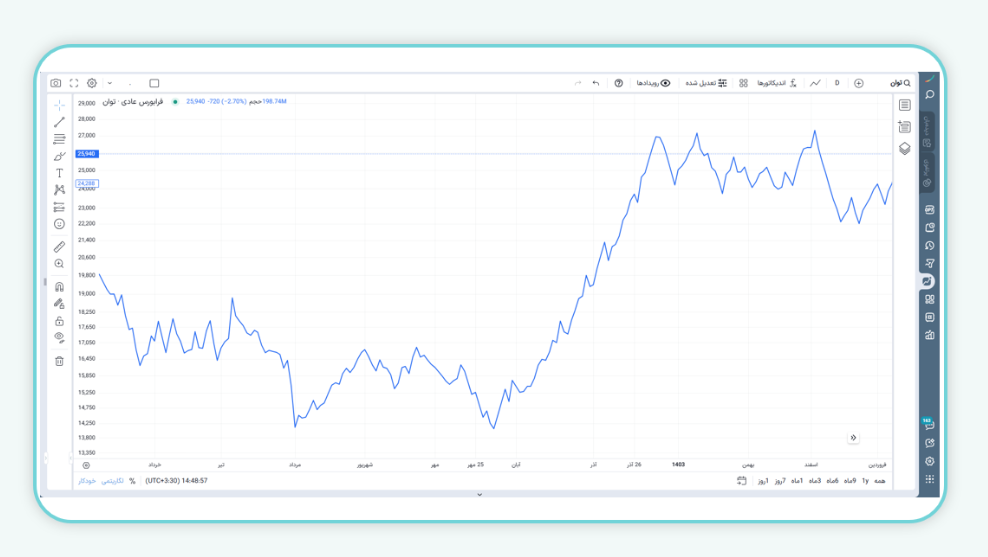This screenshot has height=557, width=988.
Task: Enter fullscreen chart mode
Action: [74, 83]
